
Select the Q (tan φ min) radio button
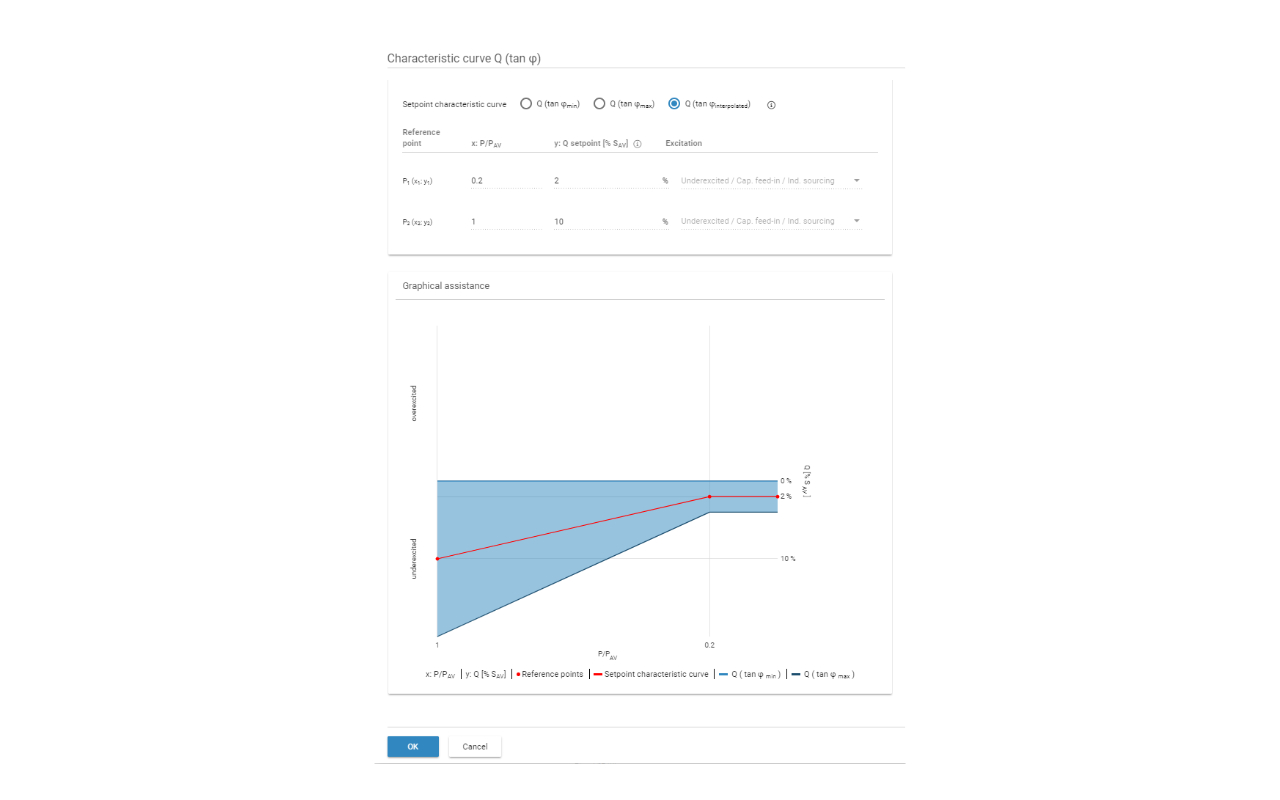526,104
